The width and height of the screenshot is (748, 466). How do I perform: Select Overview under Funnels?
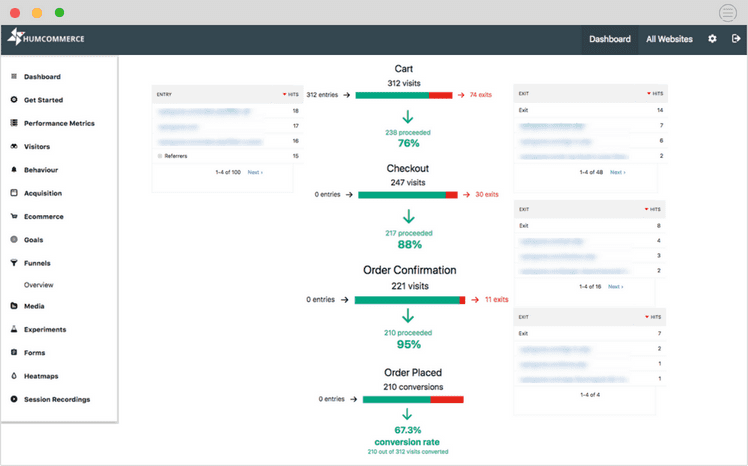[38, 285]
